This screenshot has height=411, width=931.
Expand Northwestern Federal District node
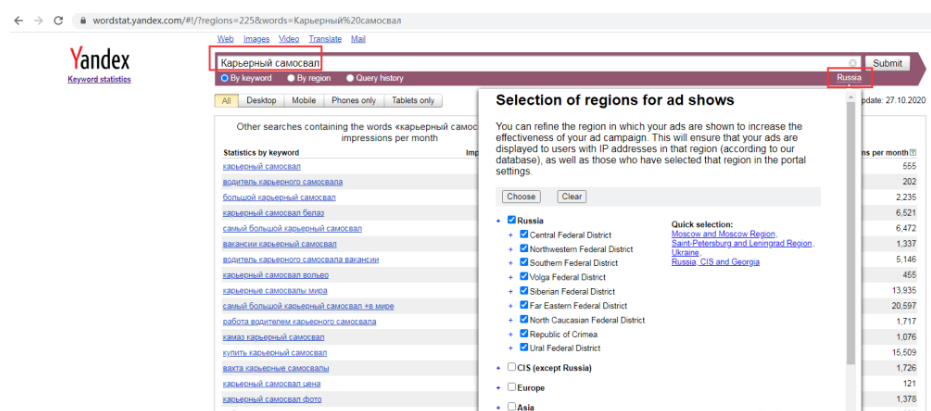(x=511, y=249)
